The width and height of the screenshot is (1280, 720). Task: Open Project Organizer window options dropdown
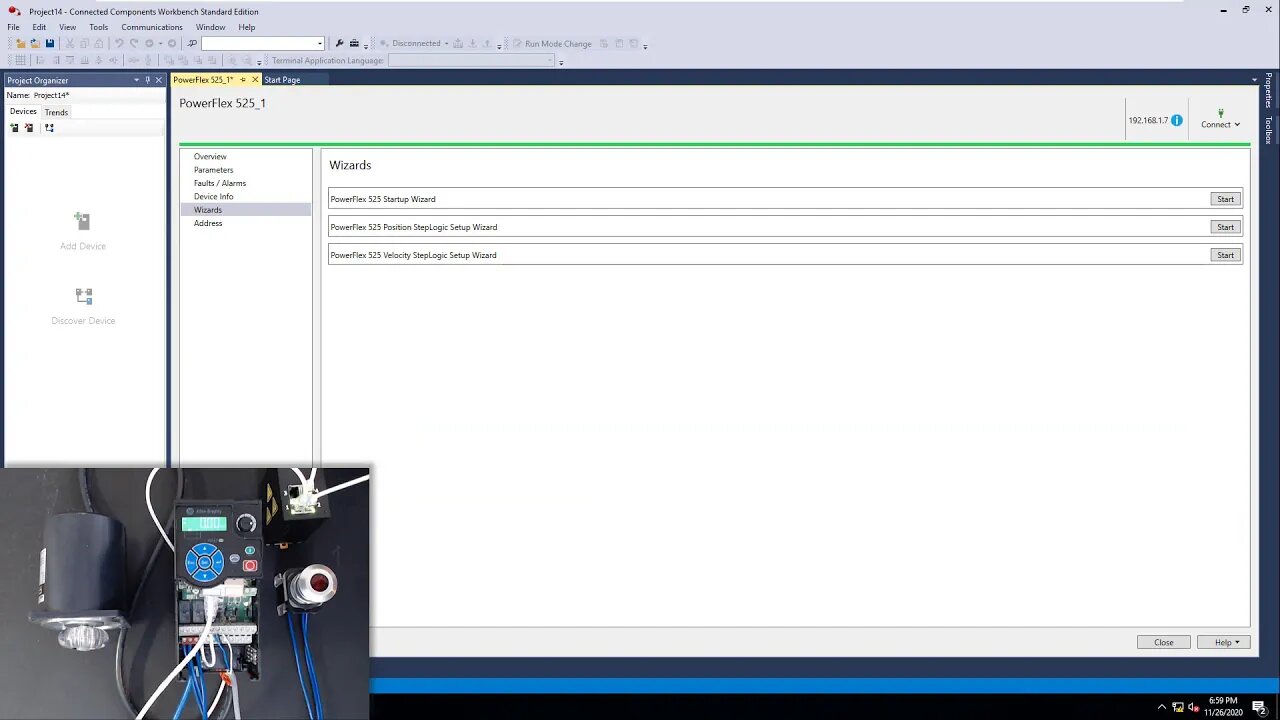coord(137,80)
